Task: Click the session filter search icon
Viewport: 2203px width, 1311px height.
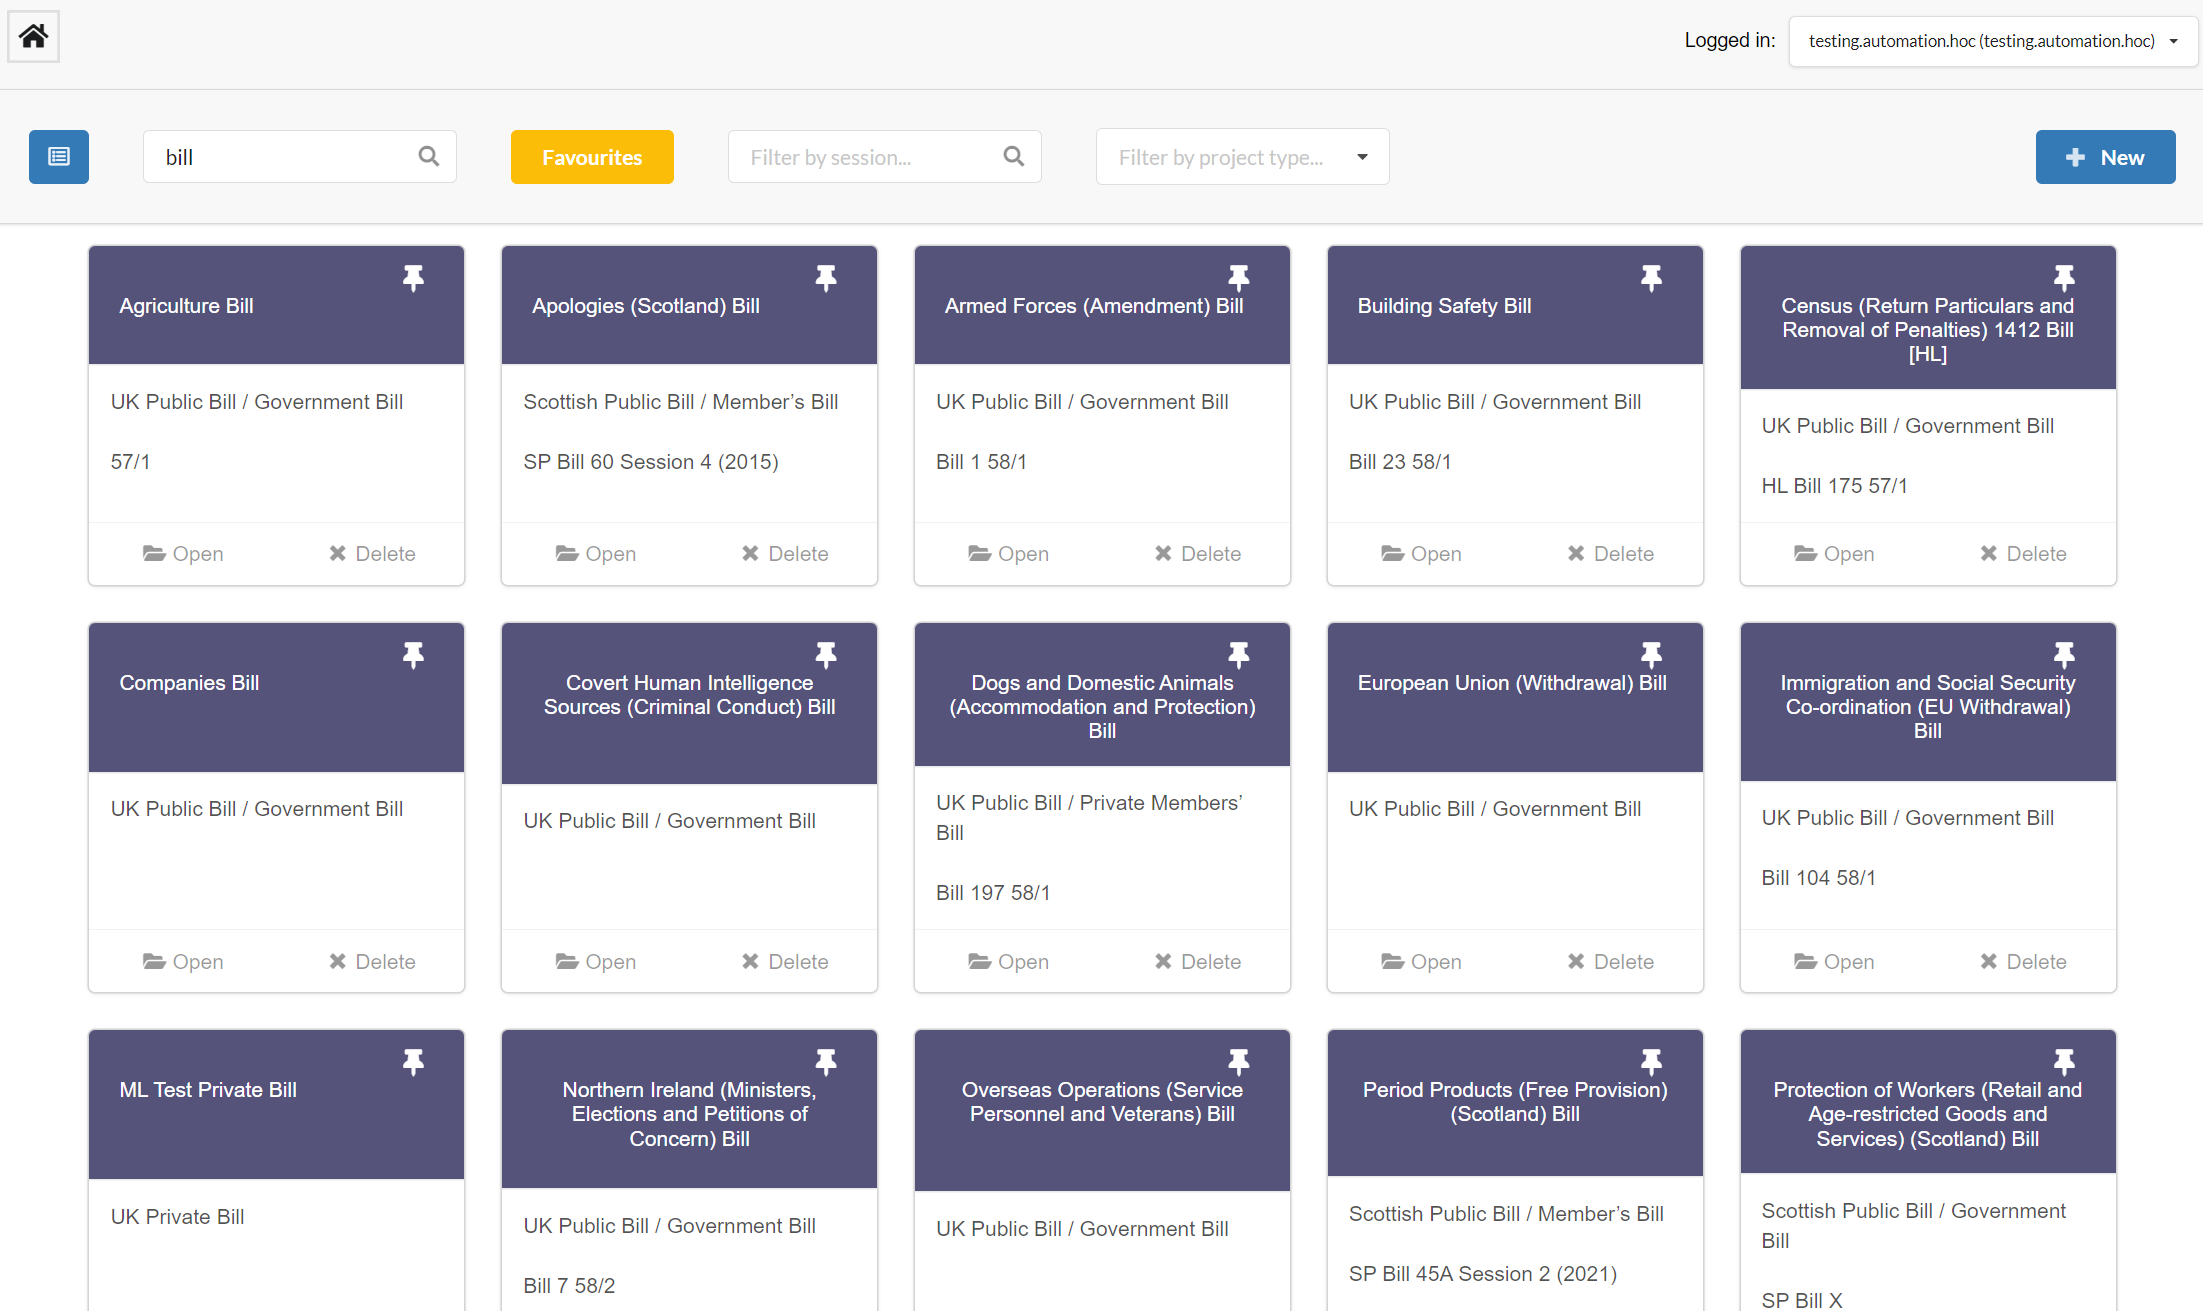Action: click(x=1014, y=156)
